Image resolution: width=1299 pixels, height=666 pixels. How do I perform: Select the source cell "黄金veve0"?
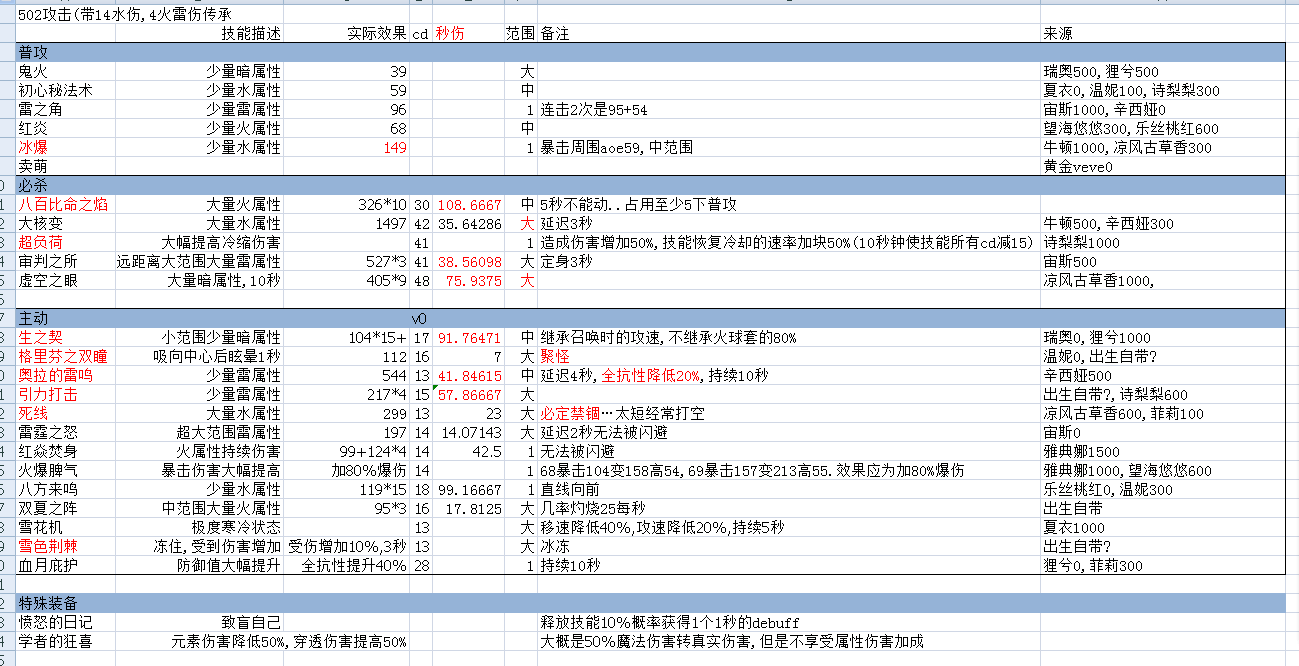tap(1080, 166)
